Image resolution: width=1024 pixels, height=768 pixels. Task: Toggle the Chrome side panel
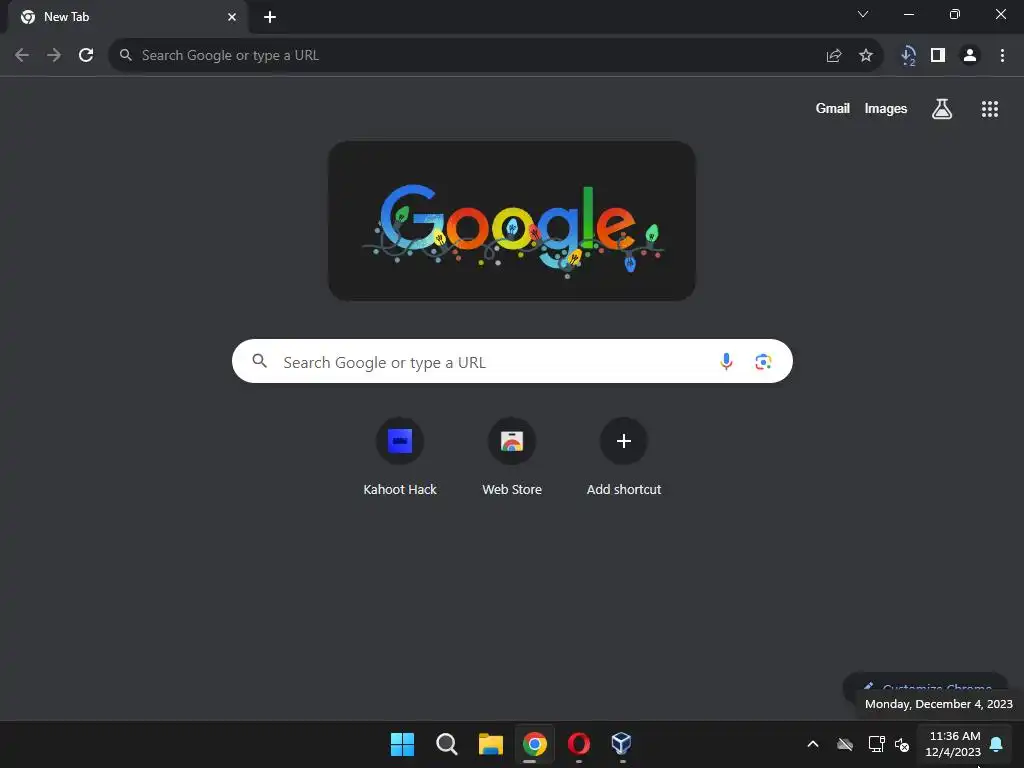[x=938, y=56]
